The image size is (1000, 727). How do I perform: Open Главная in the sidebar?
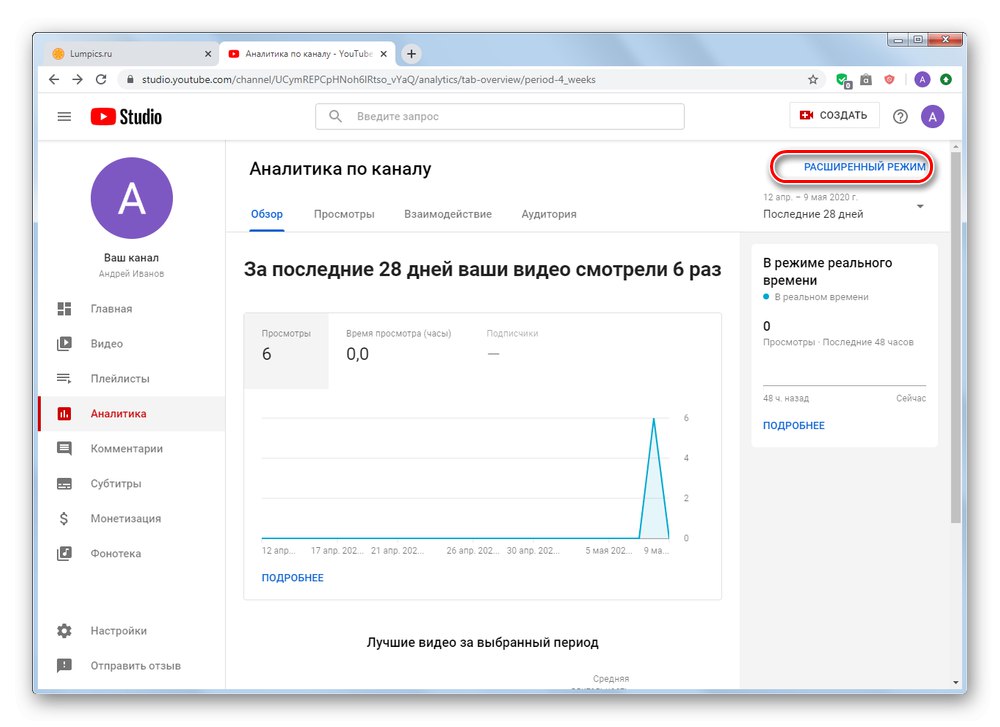pyautogui.click(x=131, y=309)
